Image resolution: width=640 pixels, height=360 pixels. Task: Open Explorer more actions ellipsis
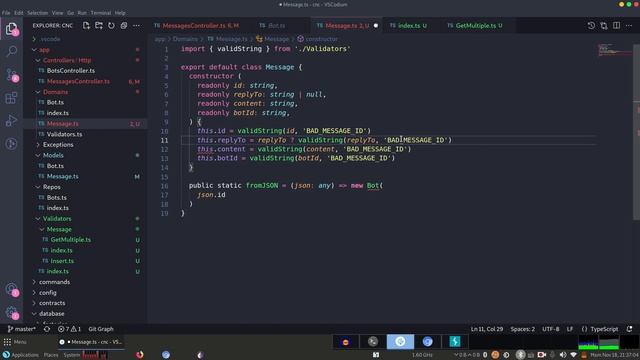click(136, 25)
